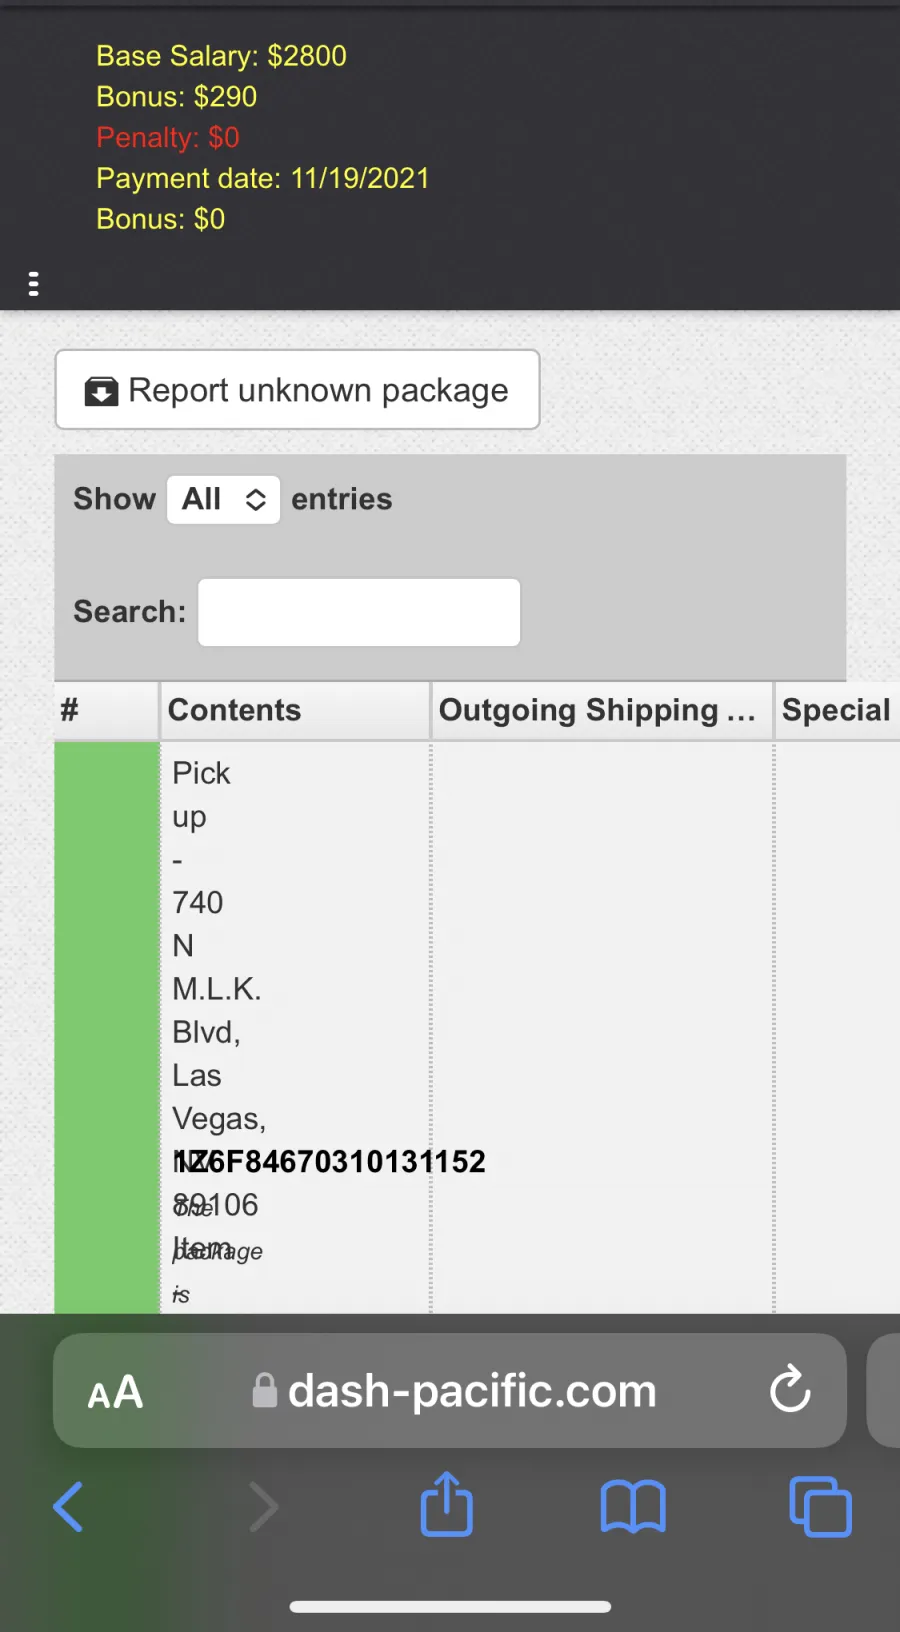The width and height of the screenshot is (900, 1632).
Task: Click the package box icon on the Report button
Action: [x=101, y=391]
